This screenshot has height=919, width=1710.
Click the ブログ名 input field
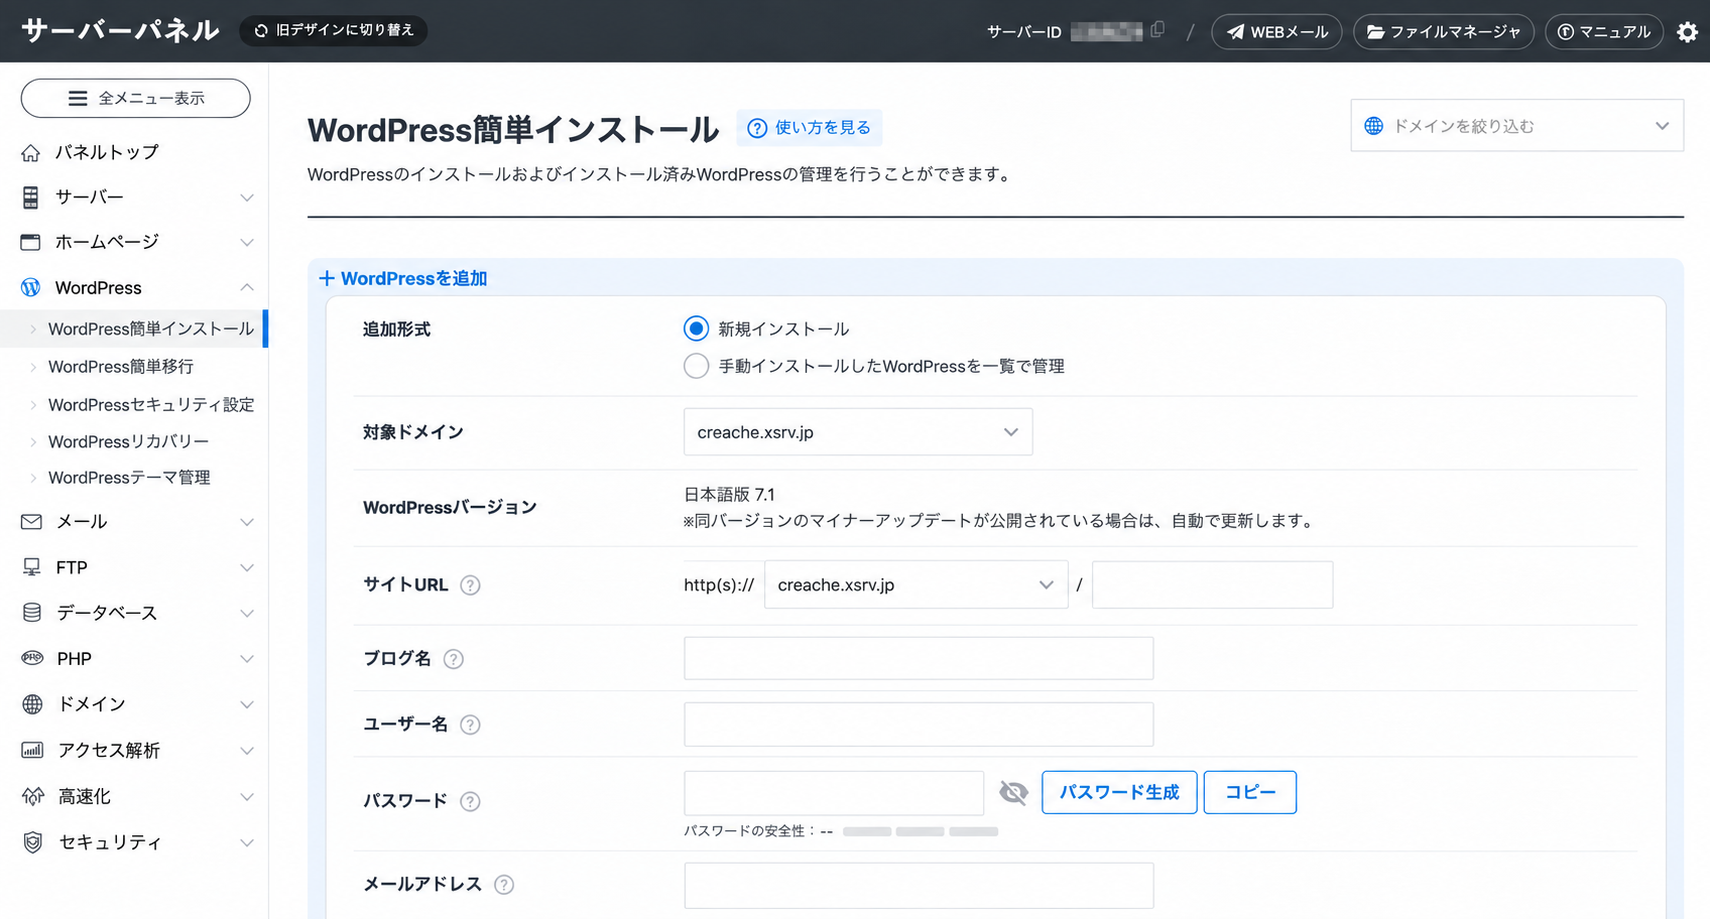918,658
